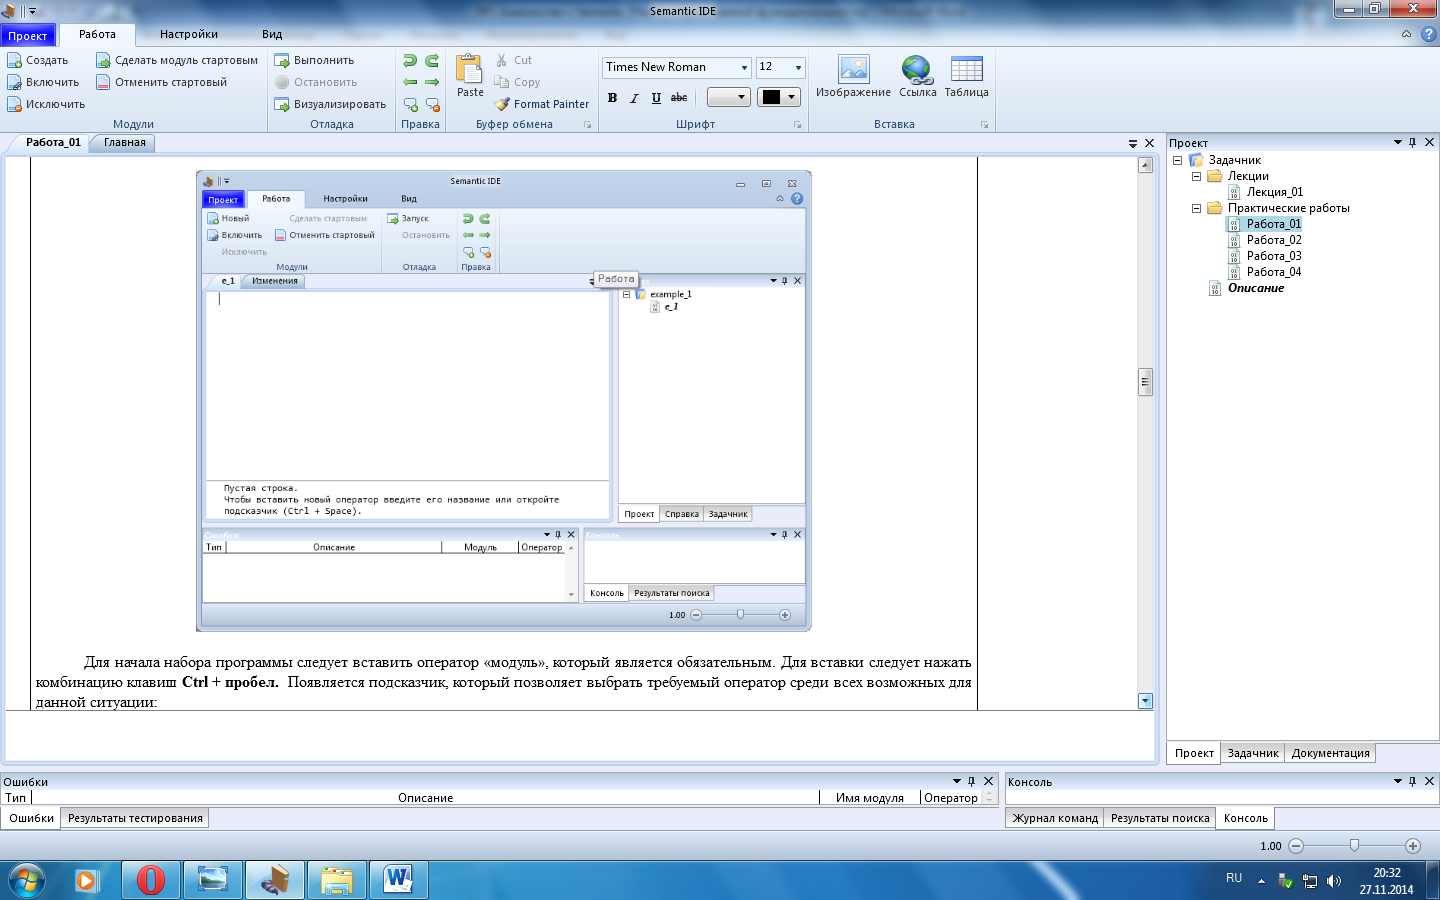This screenshot has width=1440, height=900.
Task: Click Включить module button
Action: [x=43, y=82]
